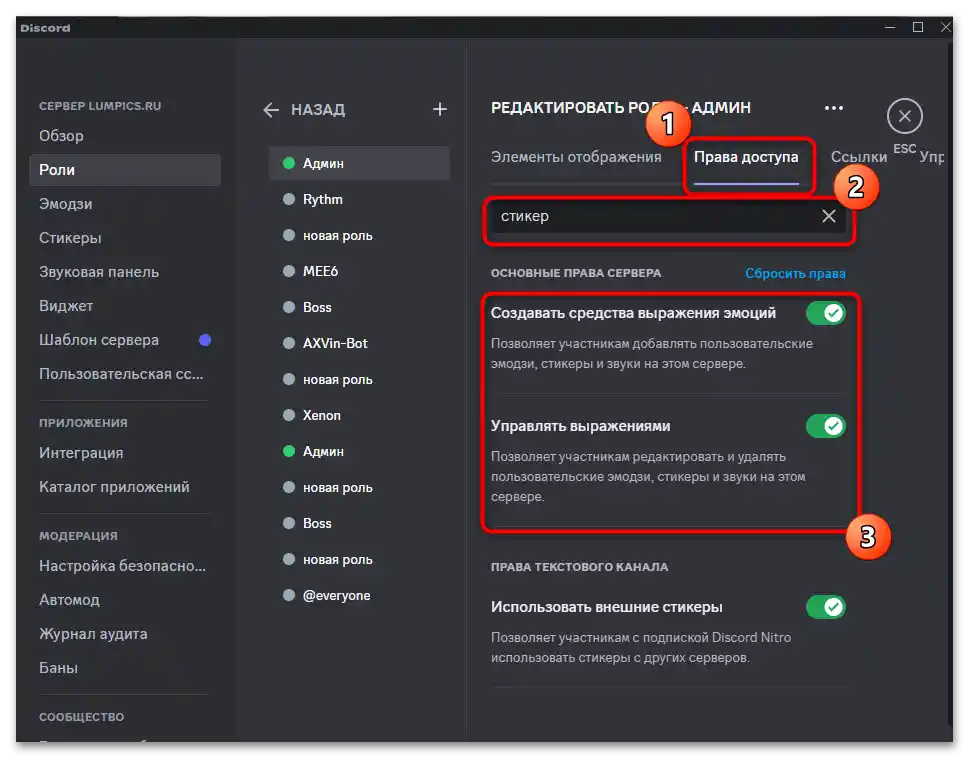This screenshot has height=758, width=969.
Task: Toggle Использовать внешние стикеры permission
Action: coord(826,607)
